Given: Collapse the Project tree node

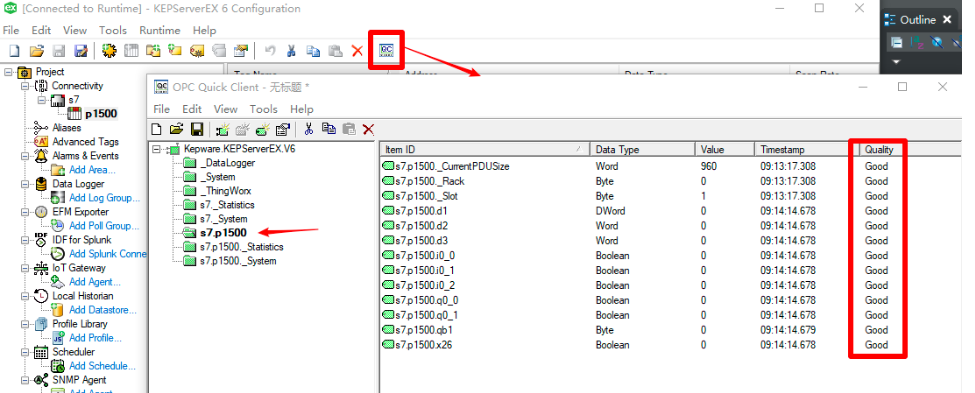Looking at the screenshot, I should (x=8, y=72).
